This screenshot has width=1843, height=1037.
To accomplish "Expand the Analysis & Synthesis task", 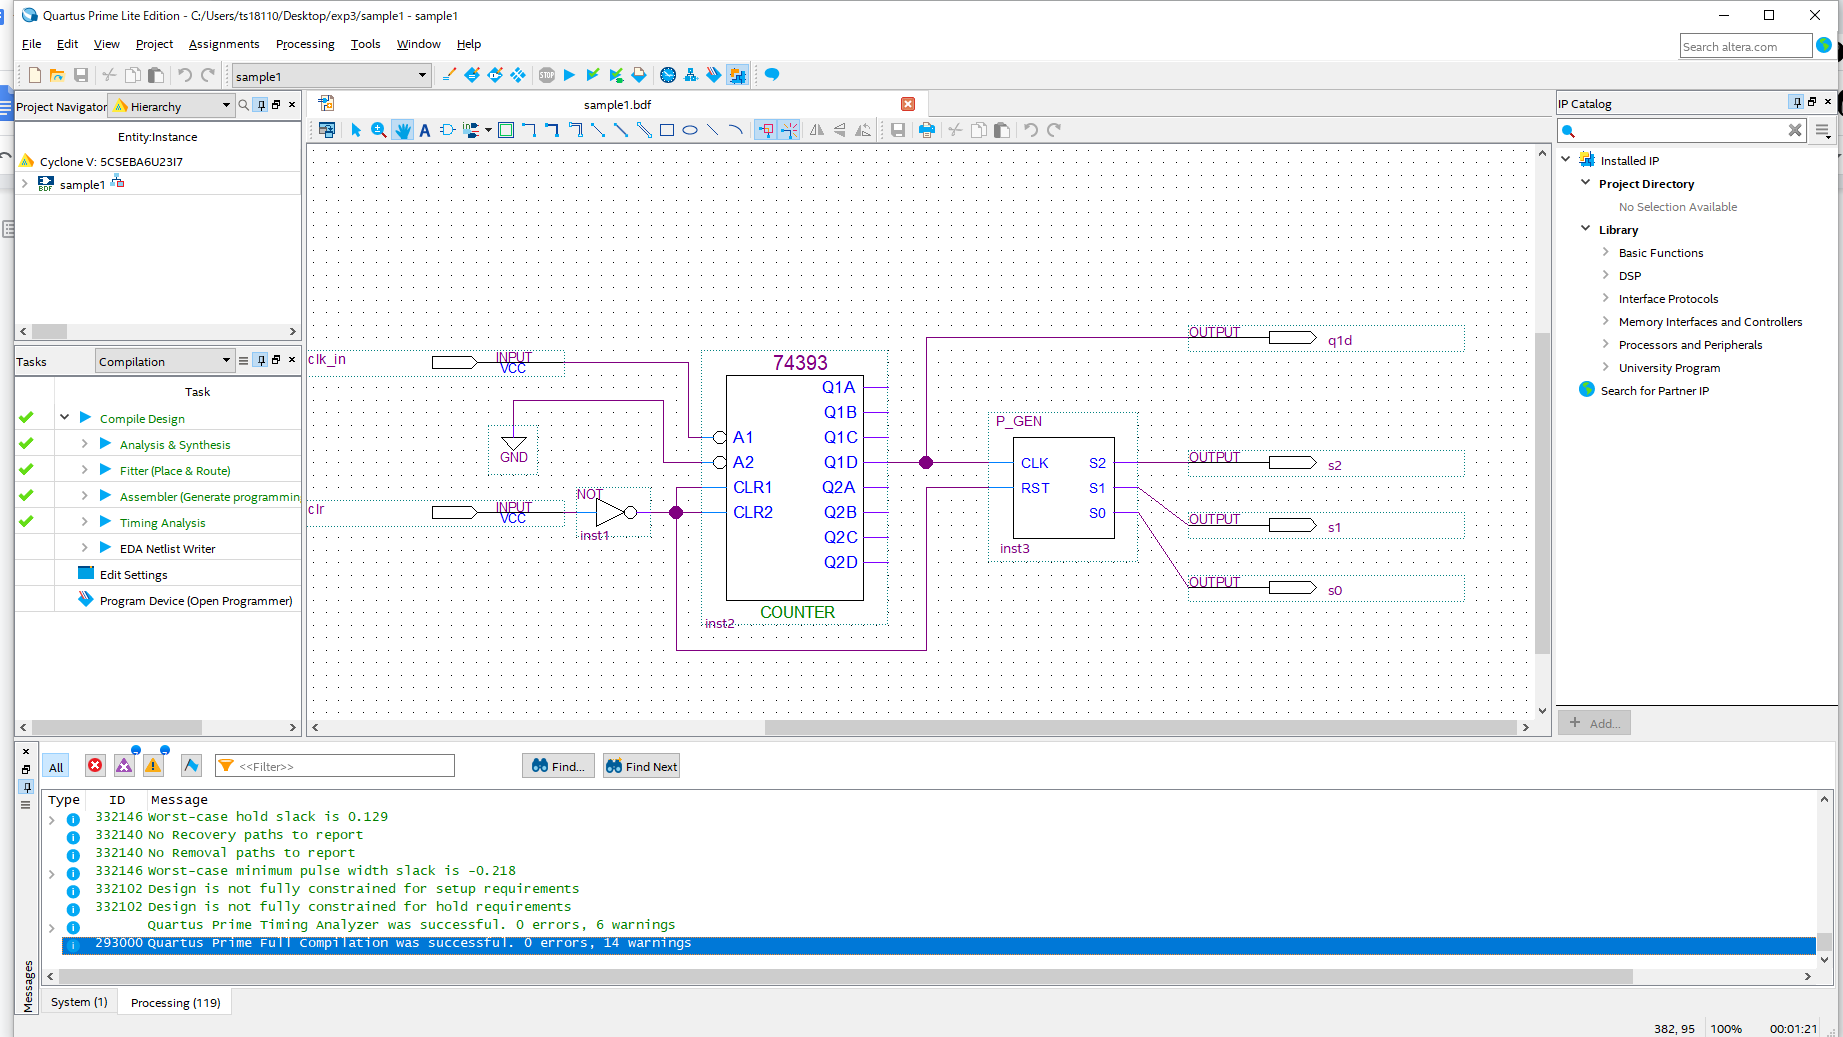I will [x=85, y=443].
